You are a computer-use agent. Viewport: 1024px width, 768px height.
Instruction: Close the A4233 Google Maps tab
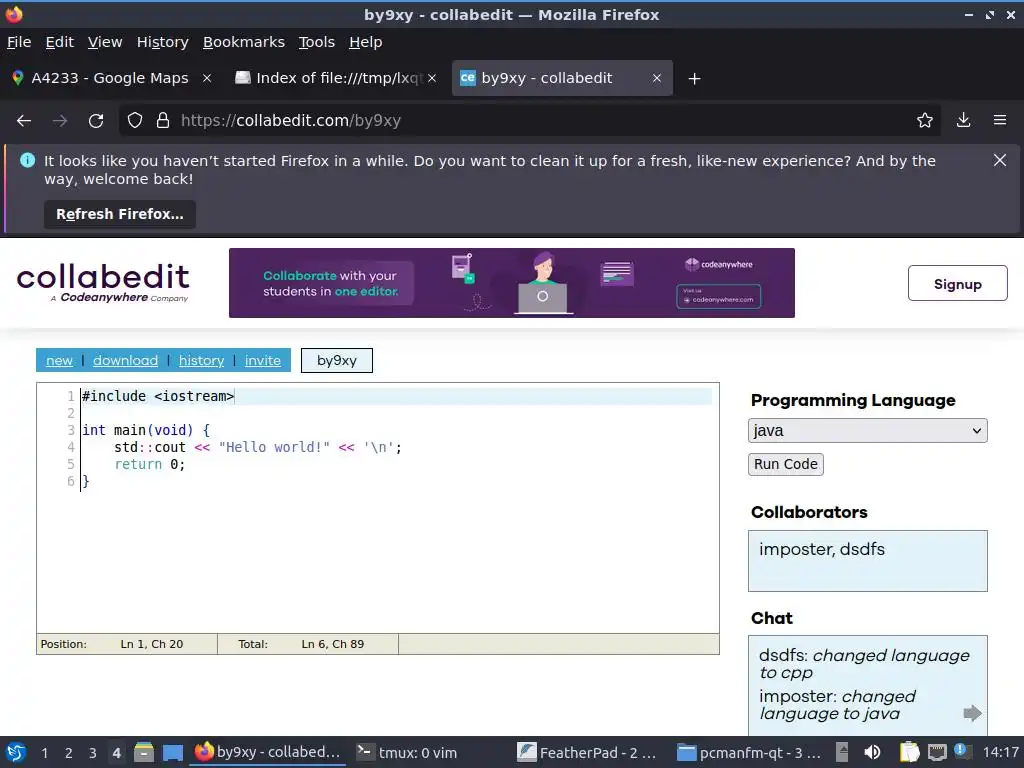tap(207, 78)
